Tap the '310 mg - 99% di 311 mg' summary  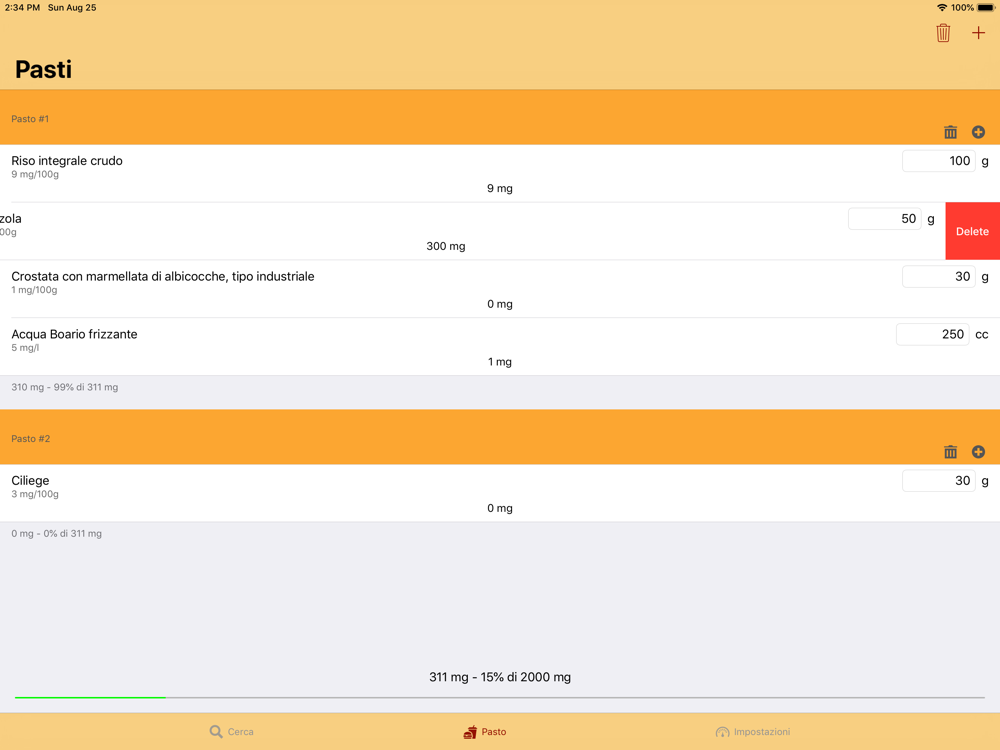(x=64, y=387)
